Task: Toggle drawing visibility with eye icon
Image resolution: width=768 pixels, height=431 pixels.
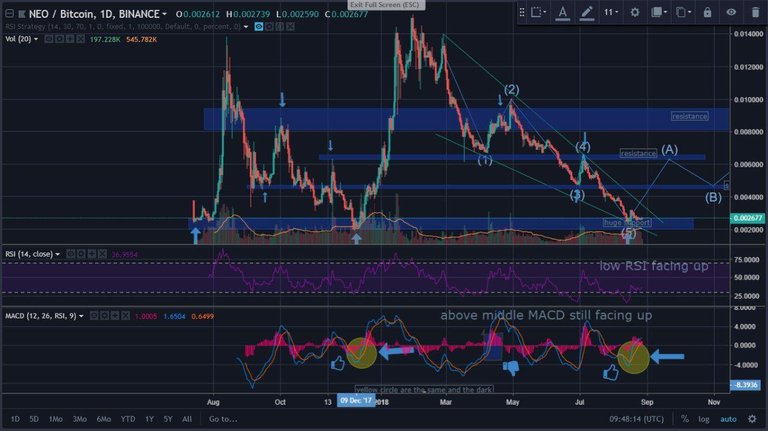Action: [x=731, y=12]
